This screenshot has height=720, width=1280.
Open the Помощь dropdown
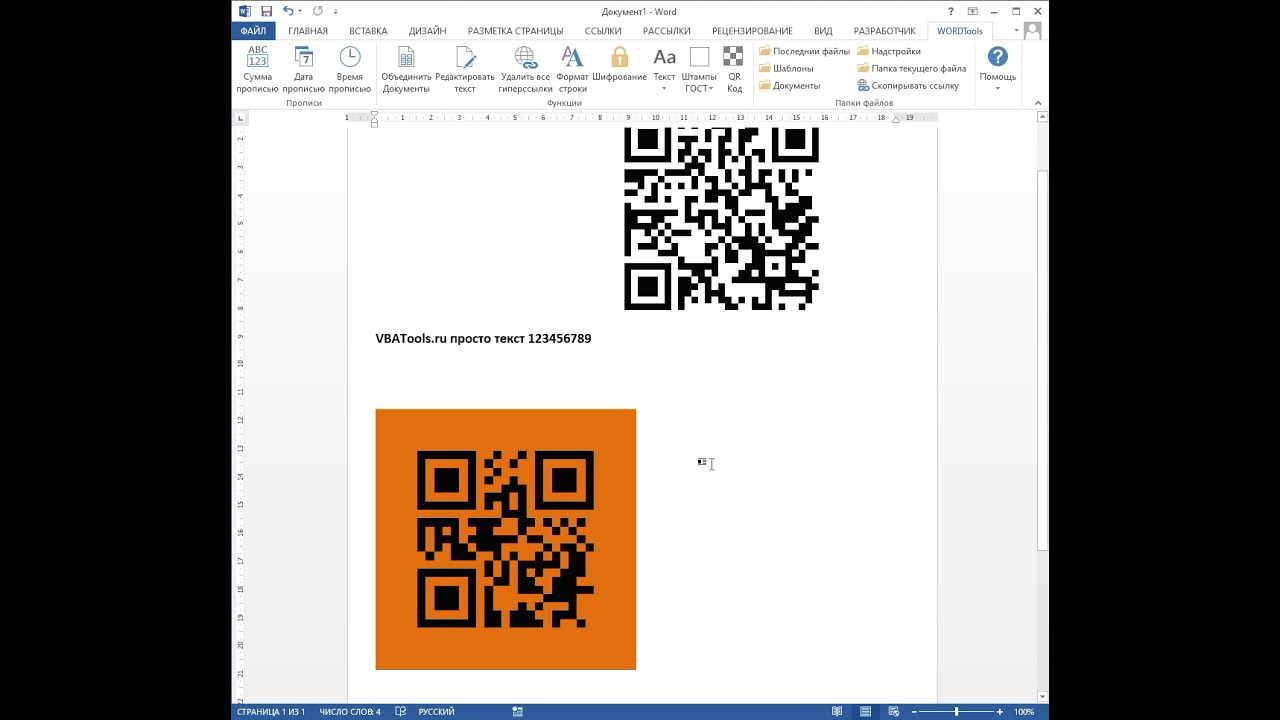point(997,69)
